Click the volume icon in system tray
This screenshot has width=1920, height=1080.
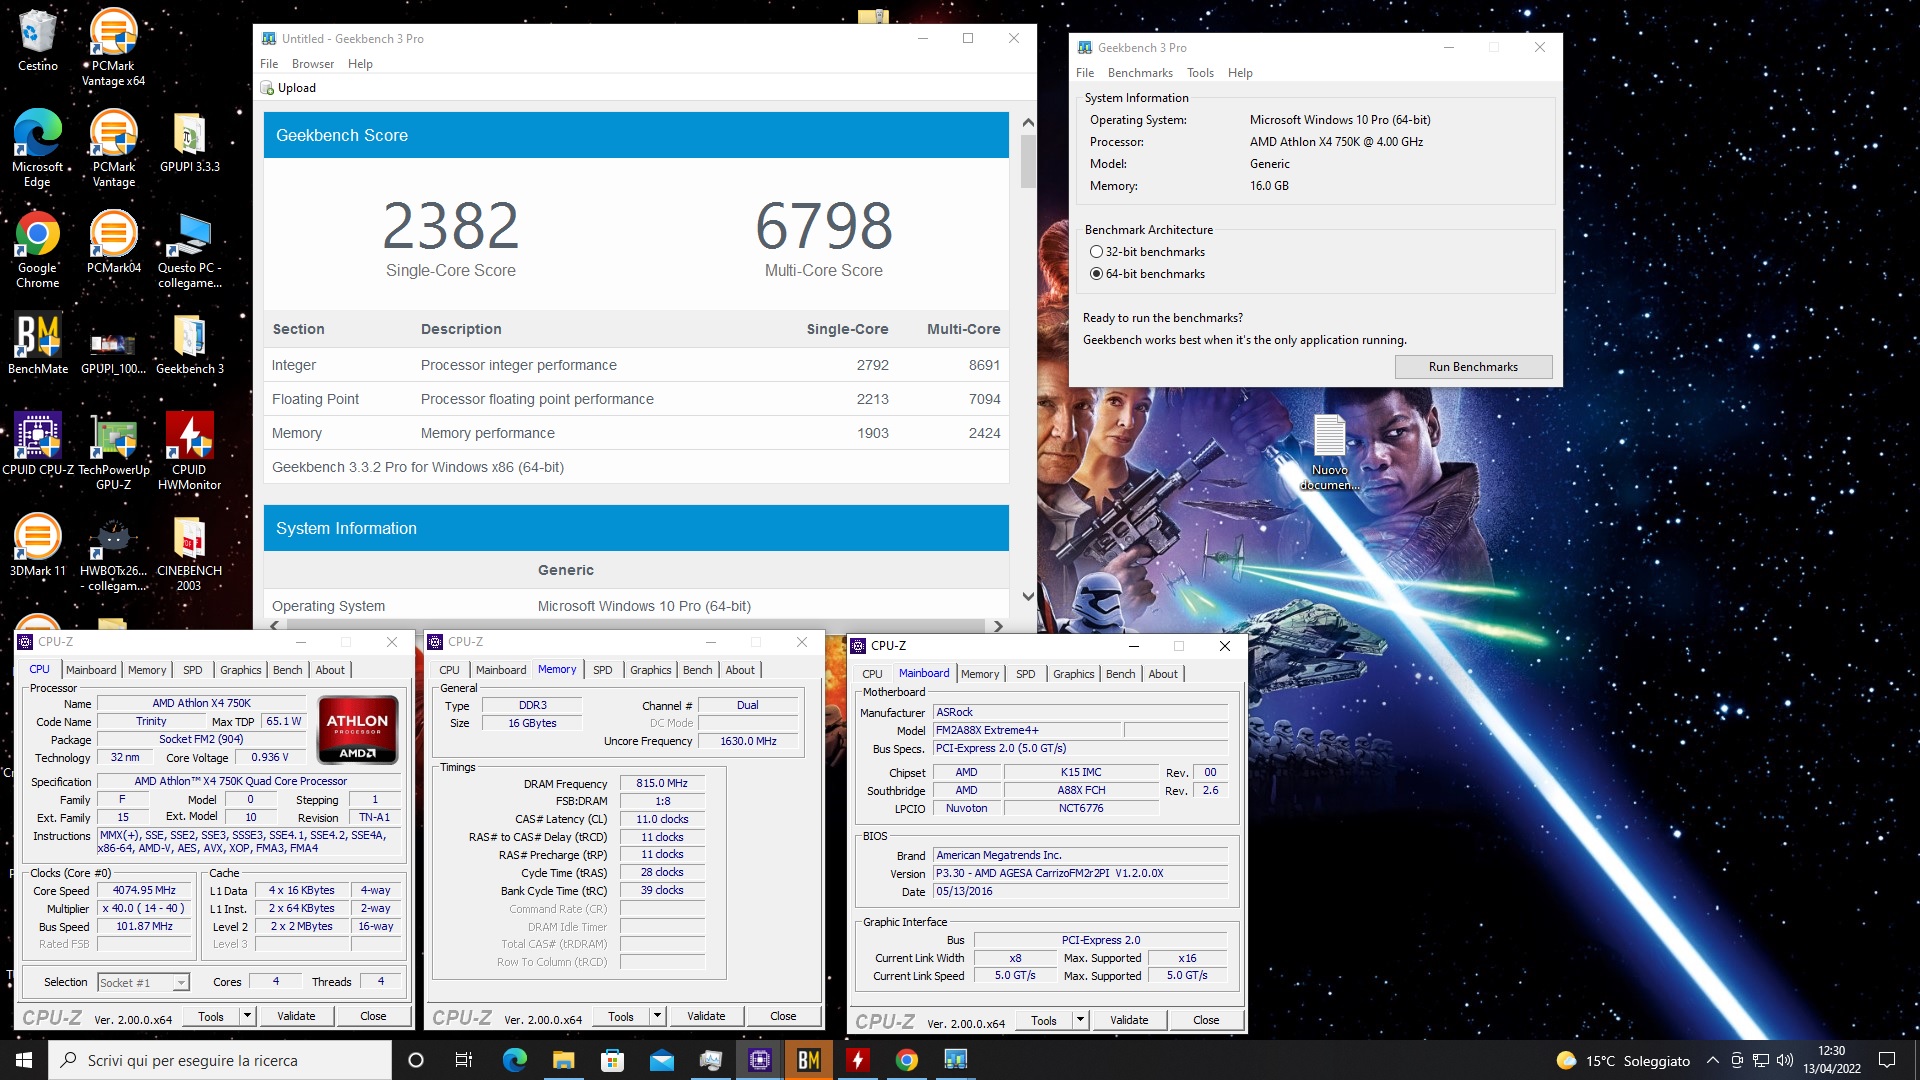coord(1785,1060)
